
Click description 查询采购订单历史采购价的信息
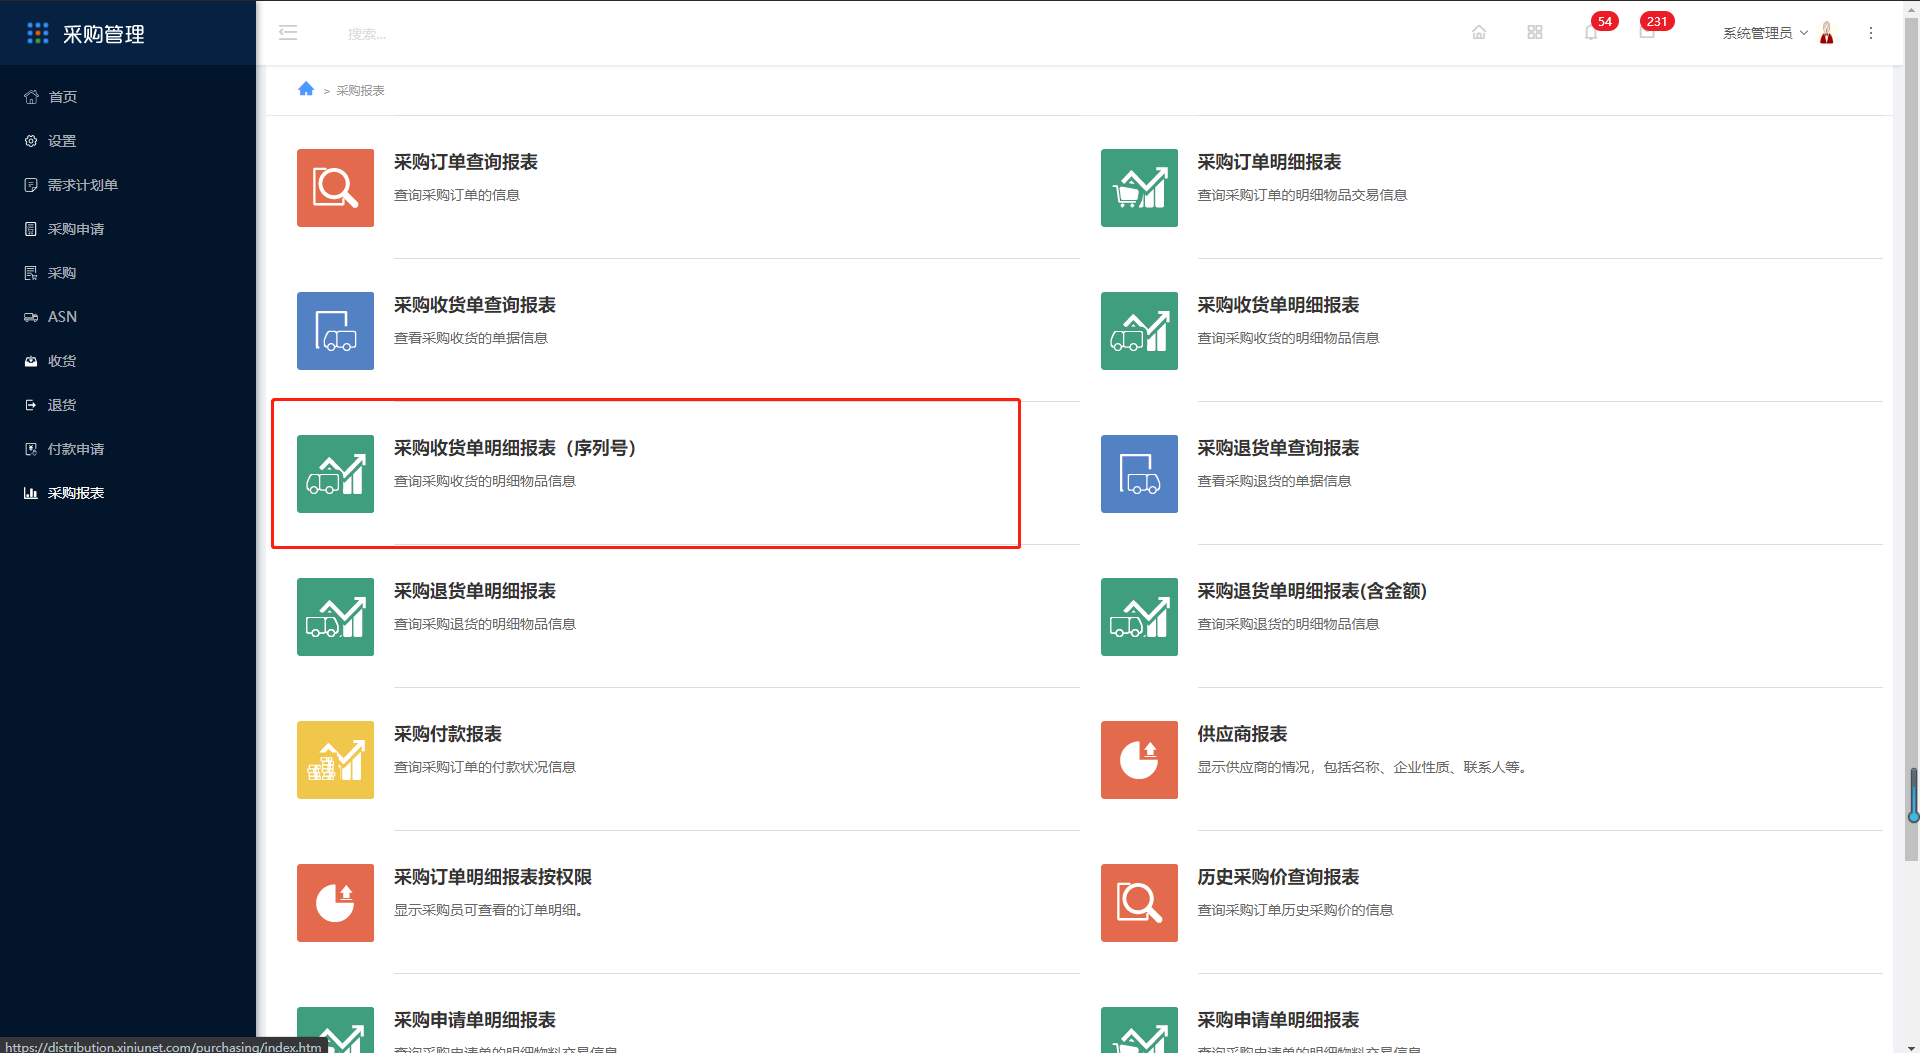pos(1295,910)
